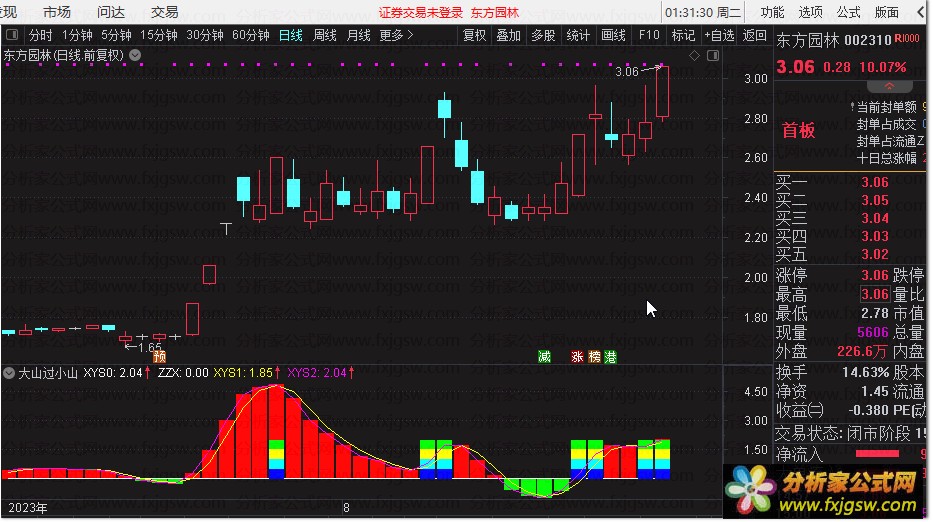933x522 pixels.
Task: Click the 换手 value 14.63%
Action: tap(866, 373)
